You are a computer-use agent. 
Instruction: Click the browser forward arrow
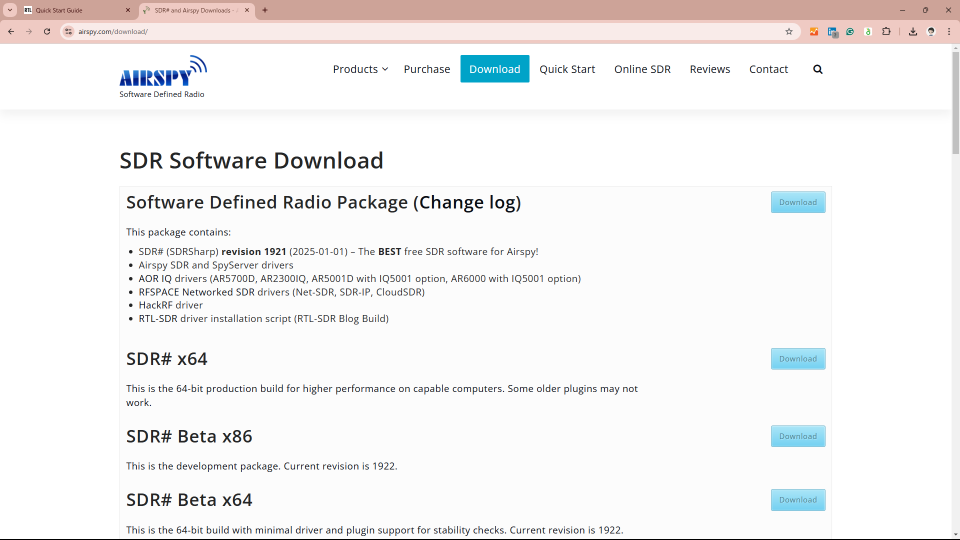tap(29, 31)
